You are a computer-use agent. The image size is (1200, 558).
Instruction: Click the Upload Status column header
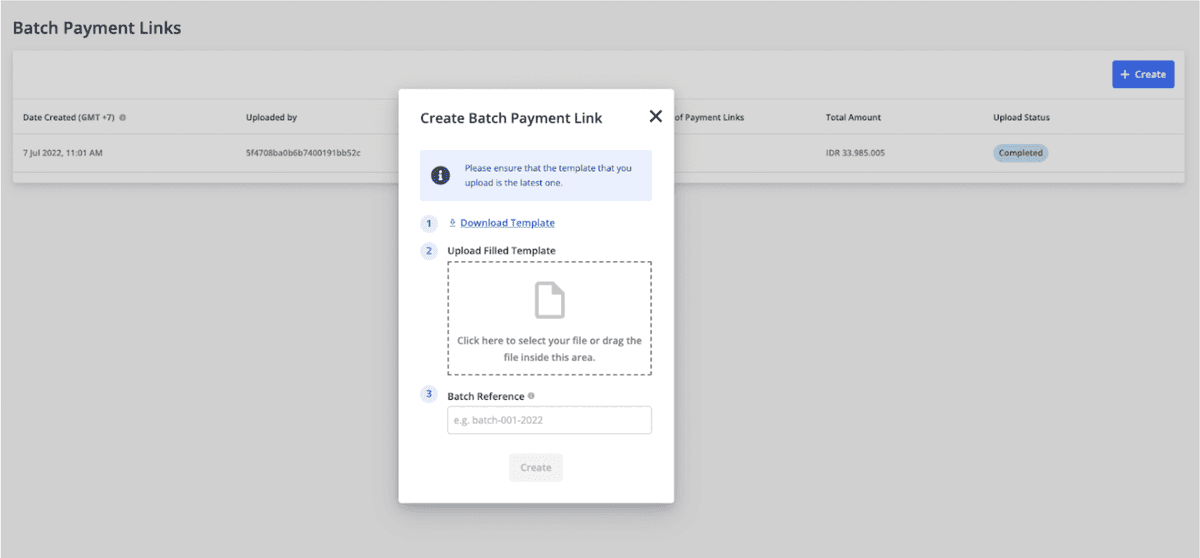(1021, 118)
